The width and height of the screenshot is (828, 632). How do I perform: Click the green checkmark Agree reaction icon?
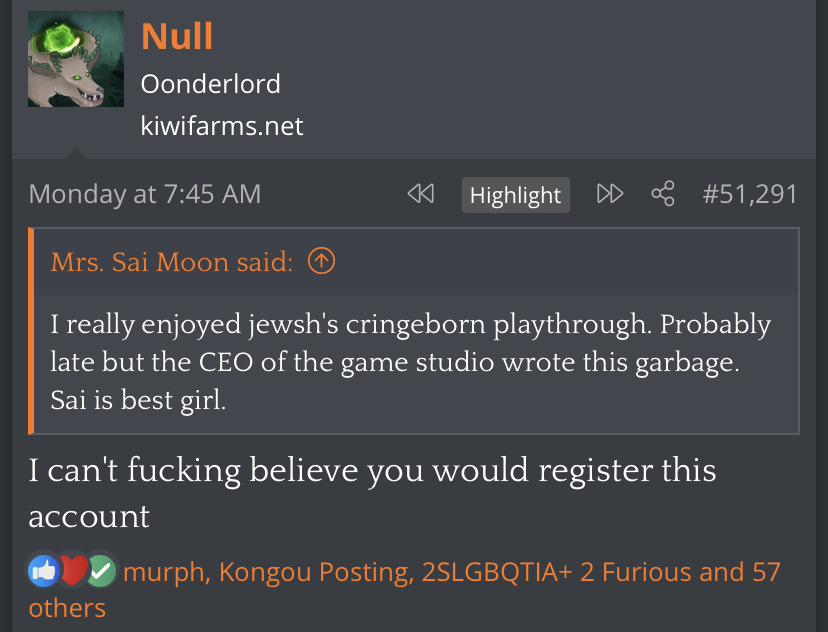coord(101,571)
